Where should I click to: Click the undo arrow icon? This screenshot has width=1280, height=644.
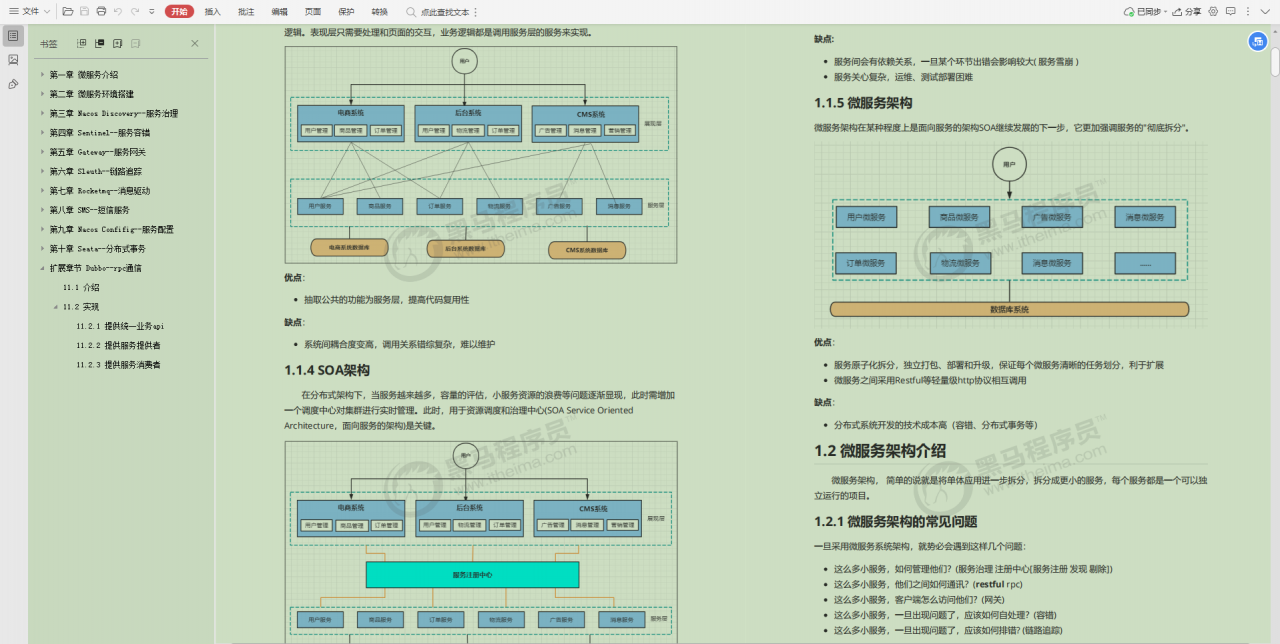[118, 11]
